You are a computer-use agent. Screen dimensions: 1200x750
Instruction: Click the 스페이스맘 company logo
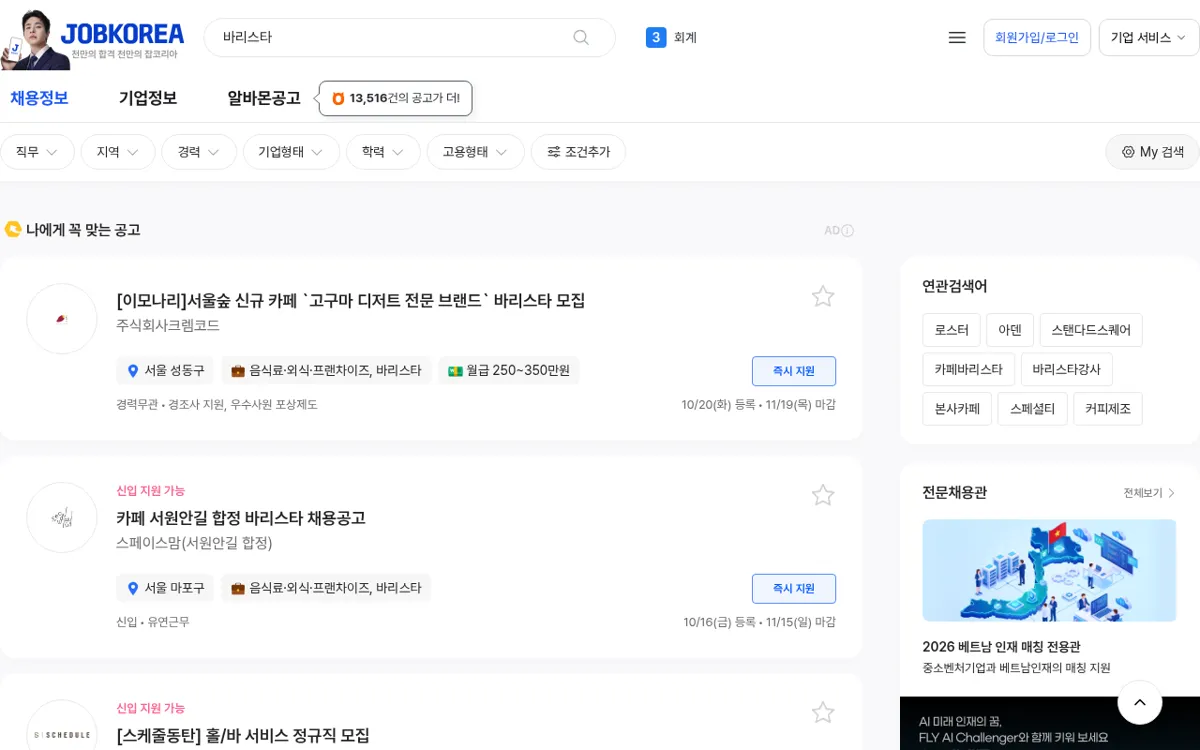coord(62,517)
